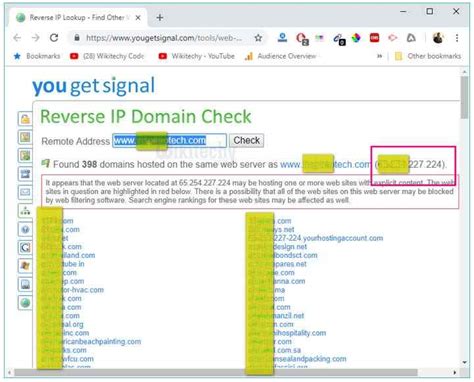
Task: Click the picture frame tool icon above the globe
Action: 25,284
